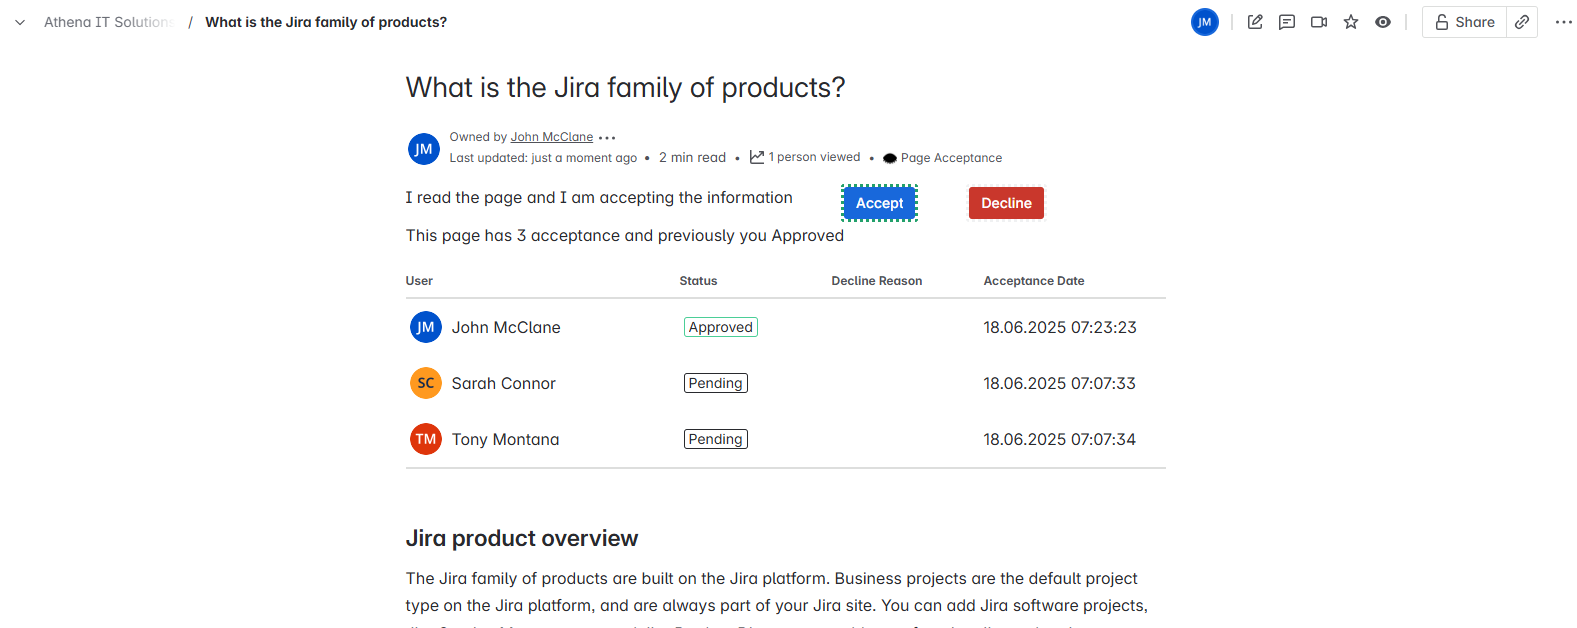Open the page comments icon
The width and height of the screenshot is (1577, 628).
tap(1287, 22)
